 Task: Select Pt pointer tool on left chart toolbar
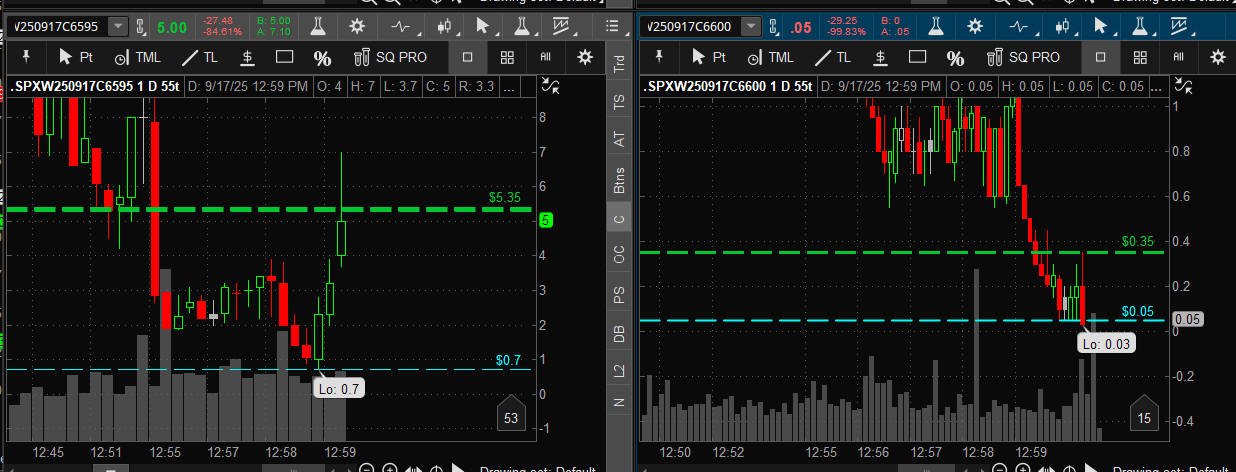(76, 58)
